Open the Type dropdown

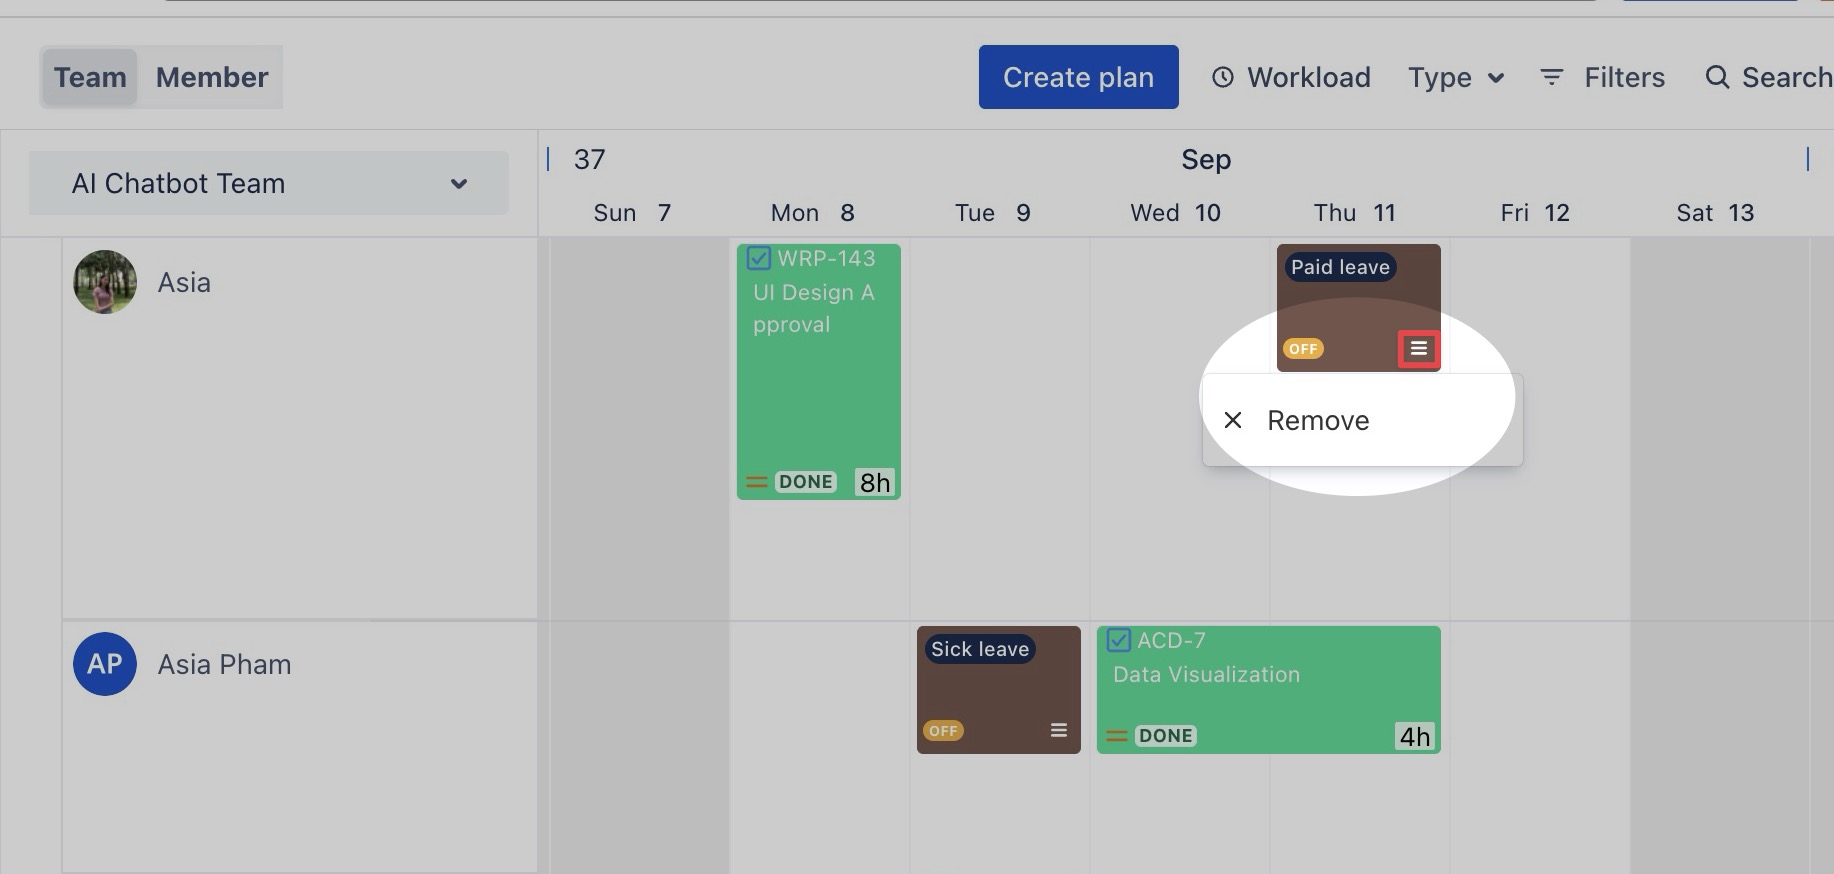[x=1455, y=77]
